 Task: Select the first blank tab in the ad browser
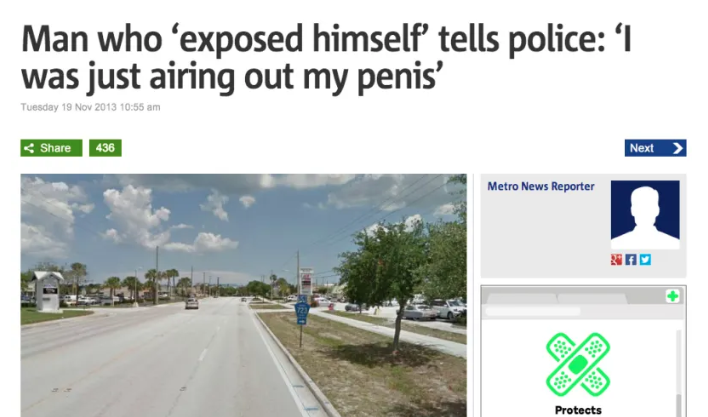pyautogui.click(x=522, y=298)
